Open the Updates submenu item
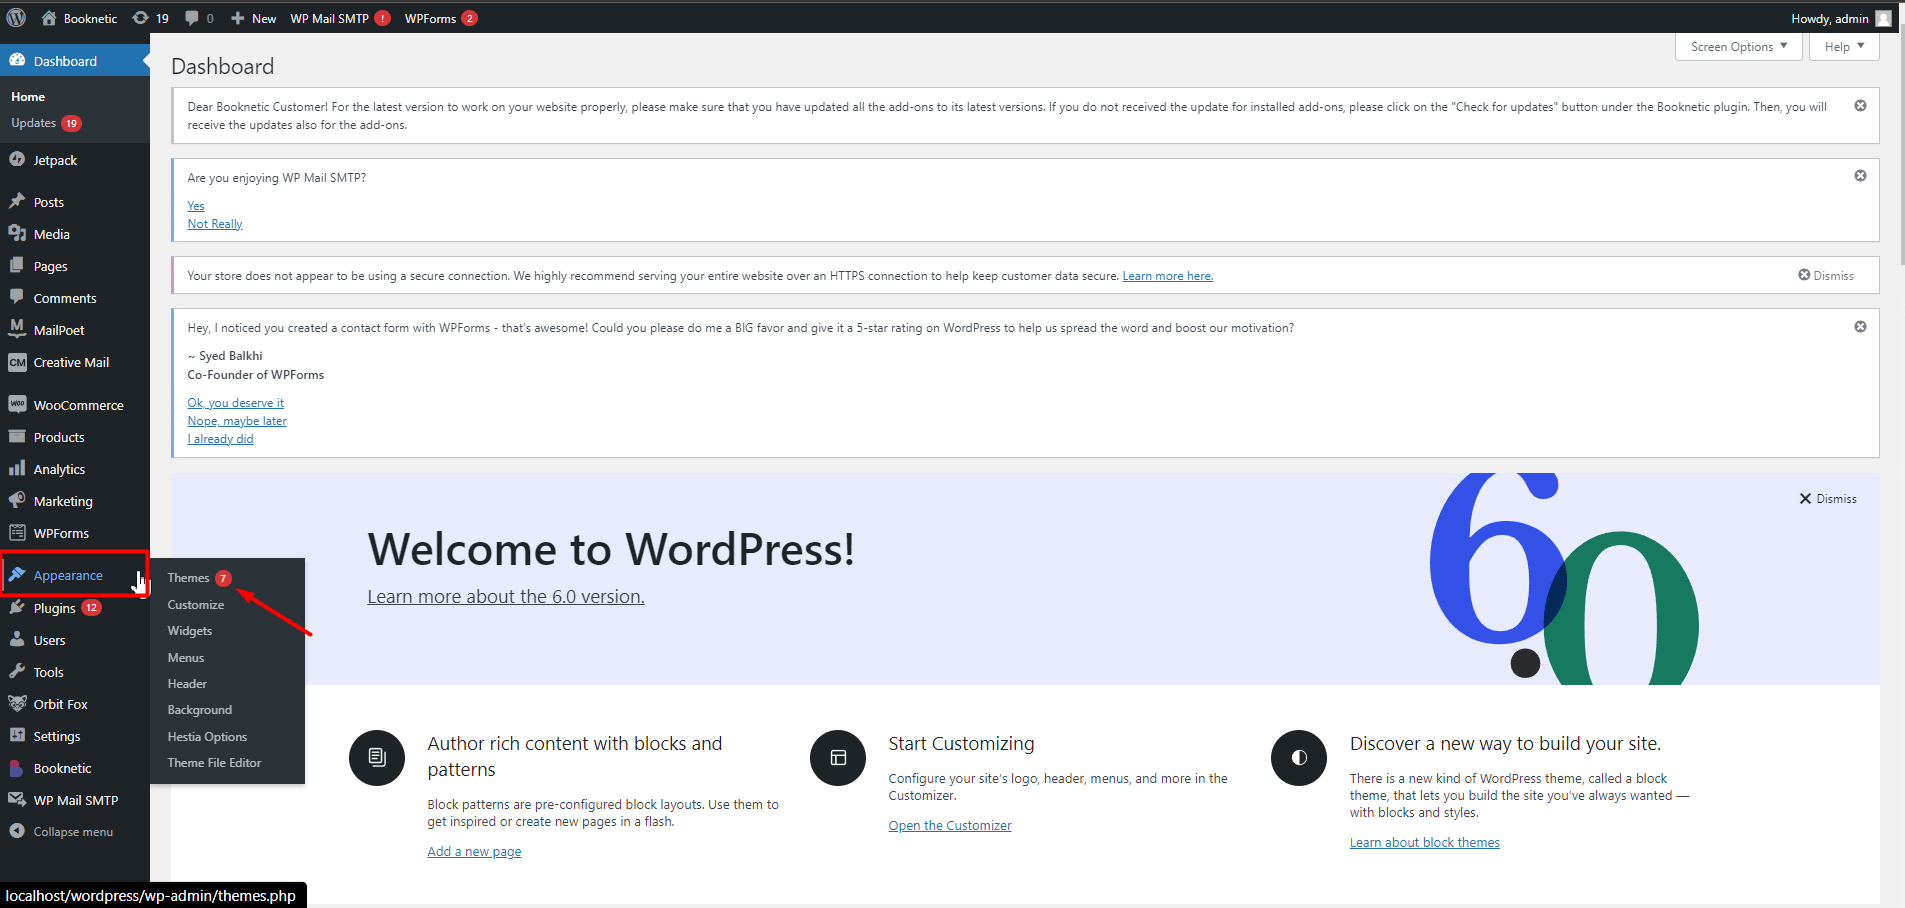The image size is (1905, 908). 46,123
